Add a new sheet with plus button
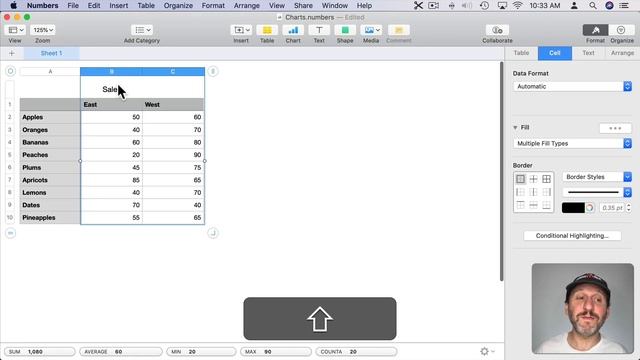The width and height of the screenshot is (640, 360). [11, 53]
